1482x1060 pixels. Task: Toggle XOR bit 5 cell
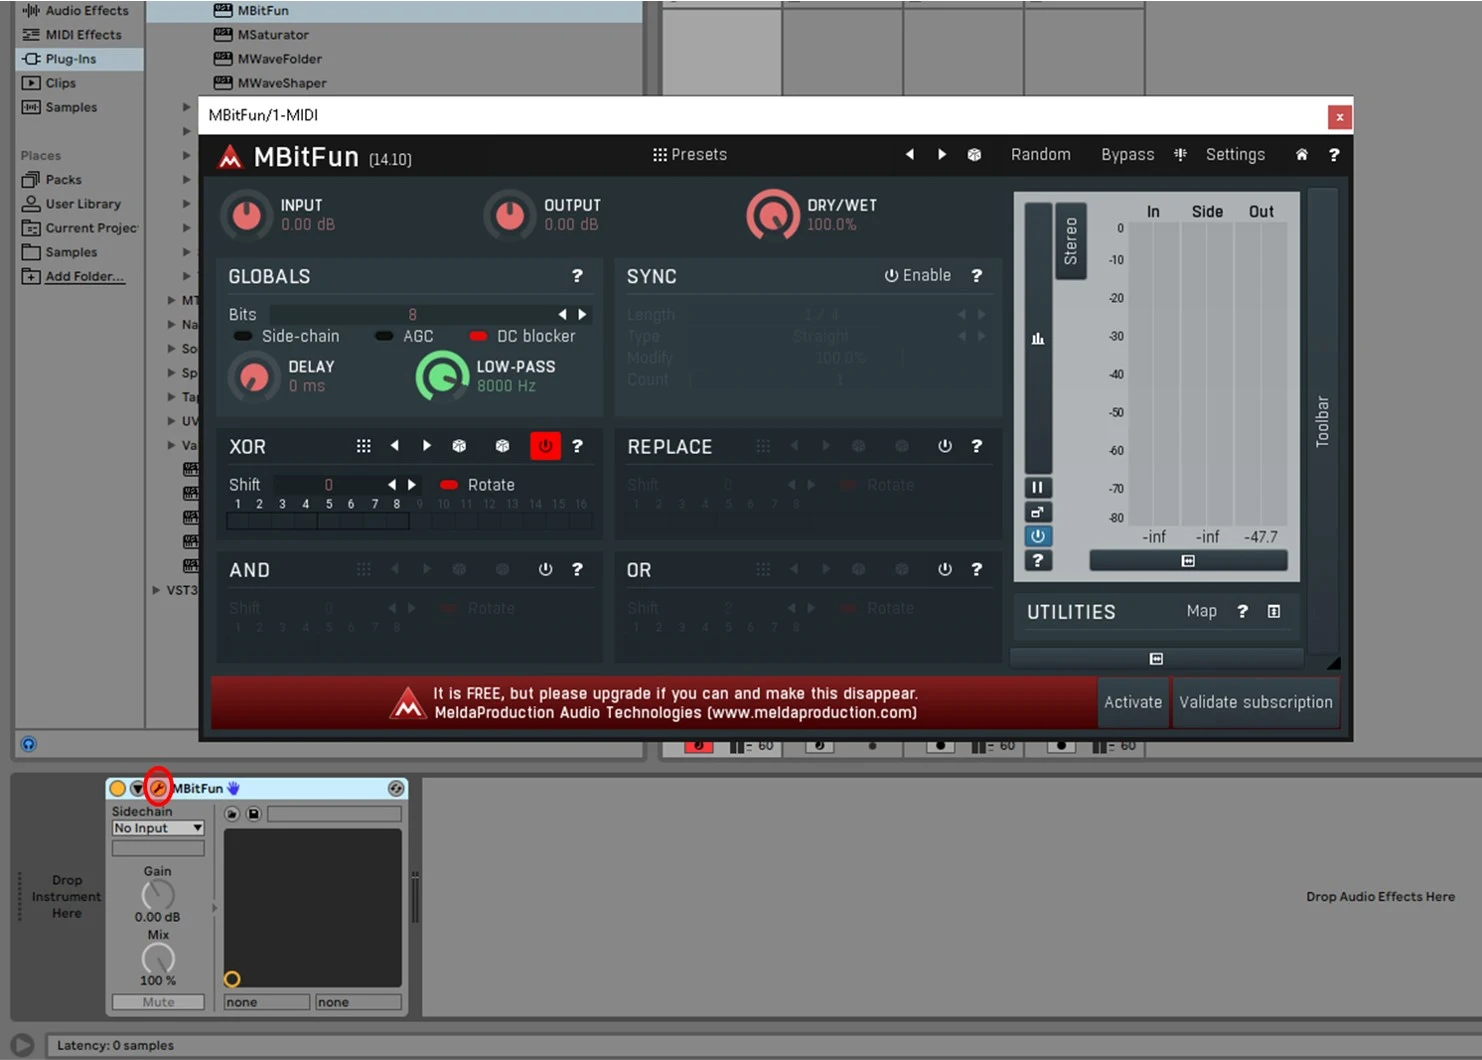[x=330, y=521]
